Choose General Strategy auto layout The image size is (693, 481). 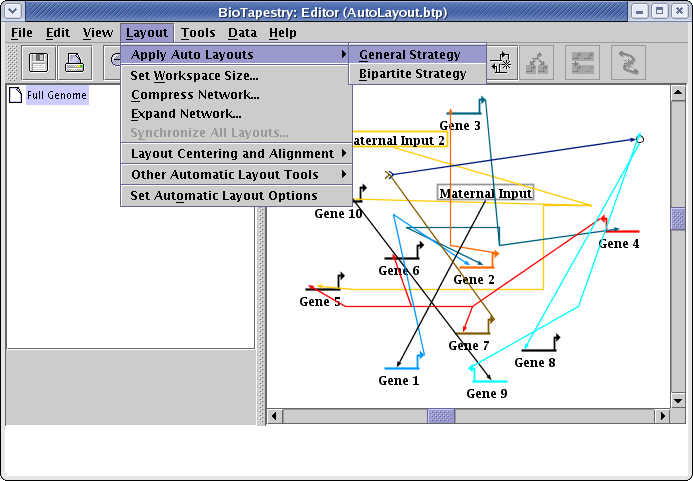[x=410, y=55]
